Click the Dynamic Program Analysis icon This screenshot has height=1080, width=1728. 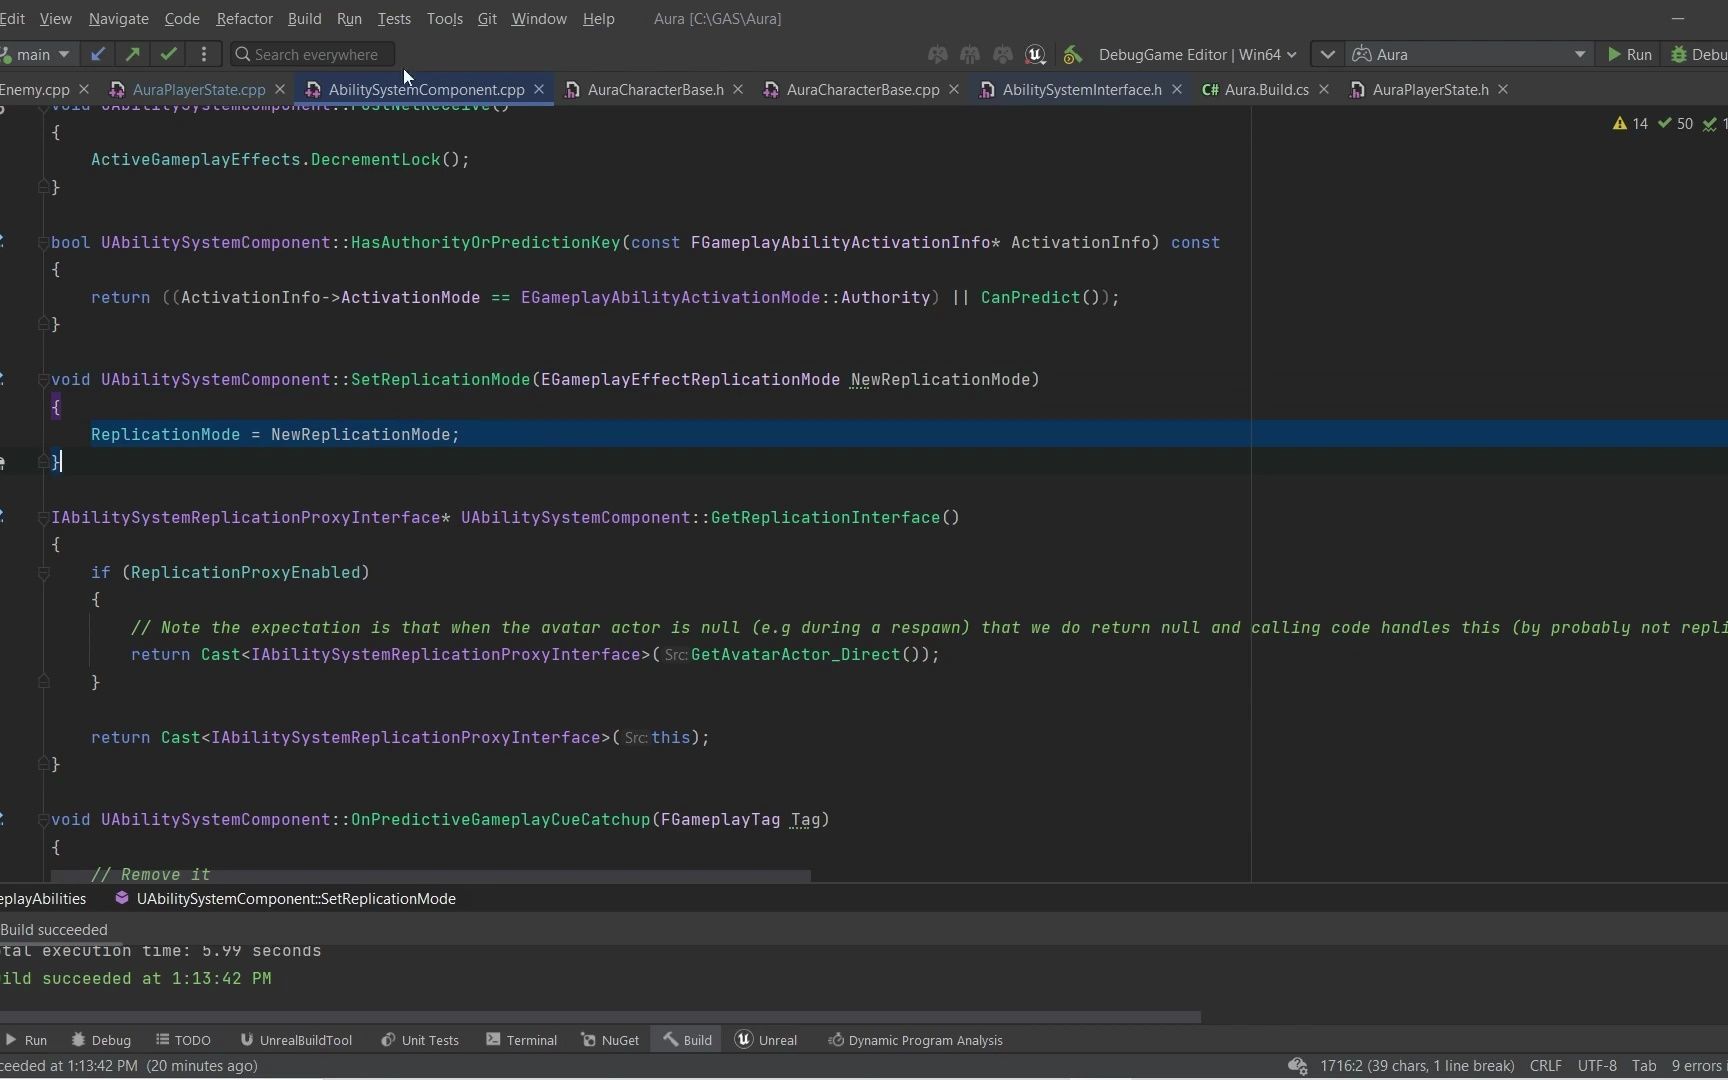coord(837,1040)
